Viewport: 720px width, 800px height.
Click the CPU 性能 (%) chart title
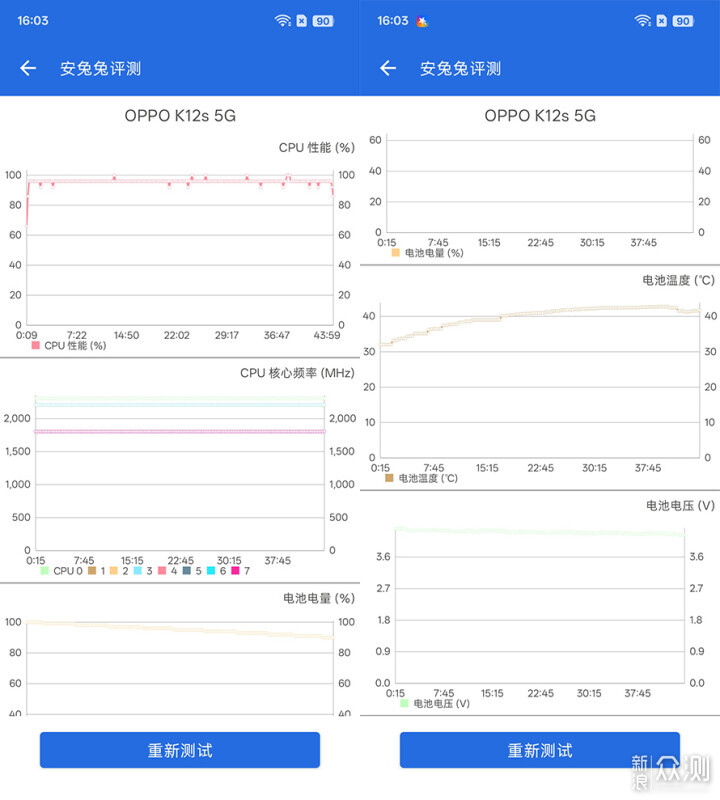coord(316,147)
